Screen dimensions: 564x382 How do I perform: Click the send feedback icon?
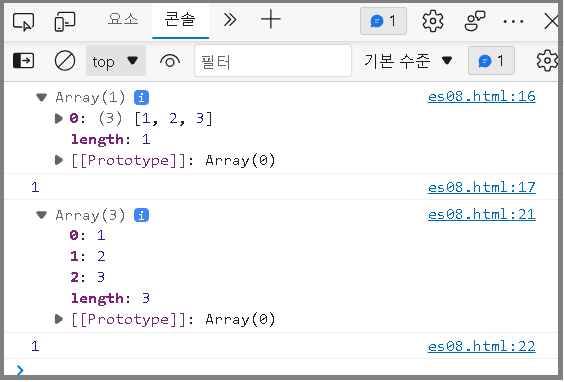tap(475, 21)
